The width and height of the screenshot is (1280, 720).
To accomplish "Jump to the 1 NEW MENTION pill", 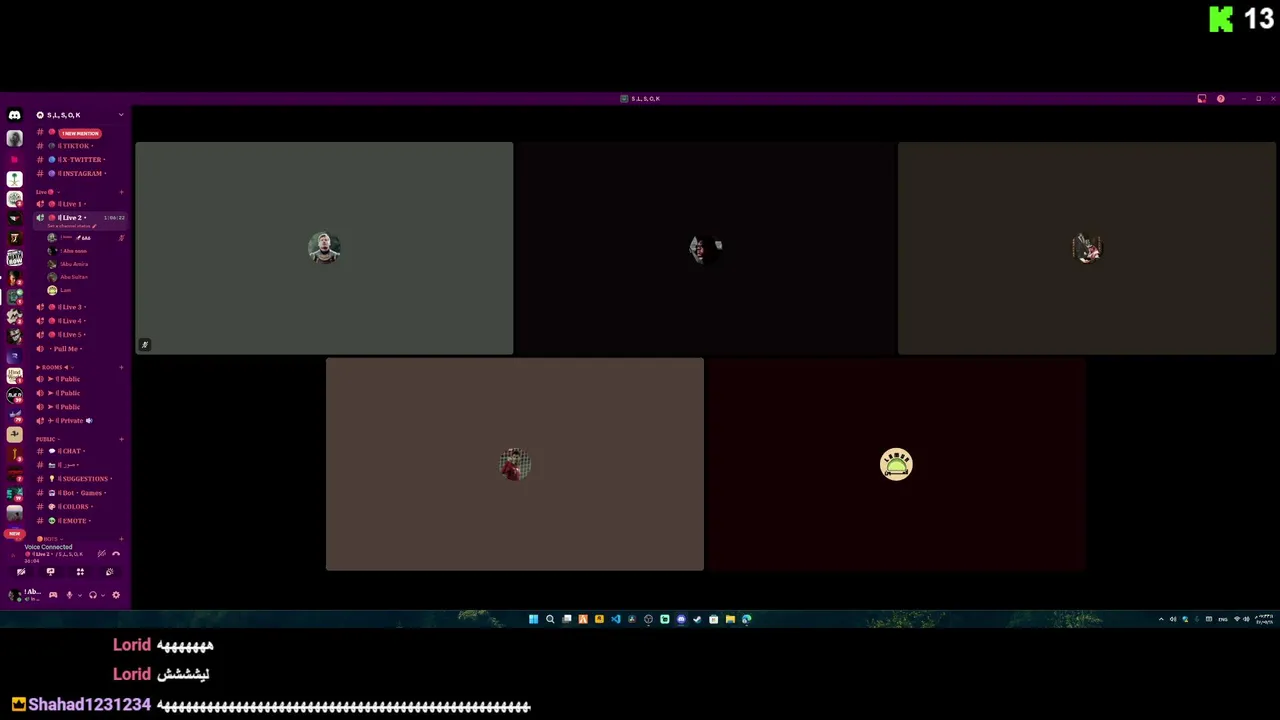I will click(79, 133).
